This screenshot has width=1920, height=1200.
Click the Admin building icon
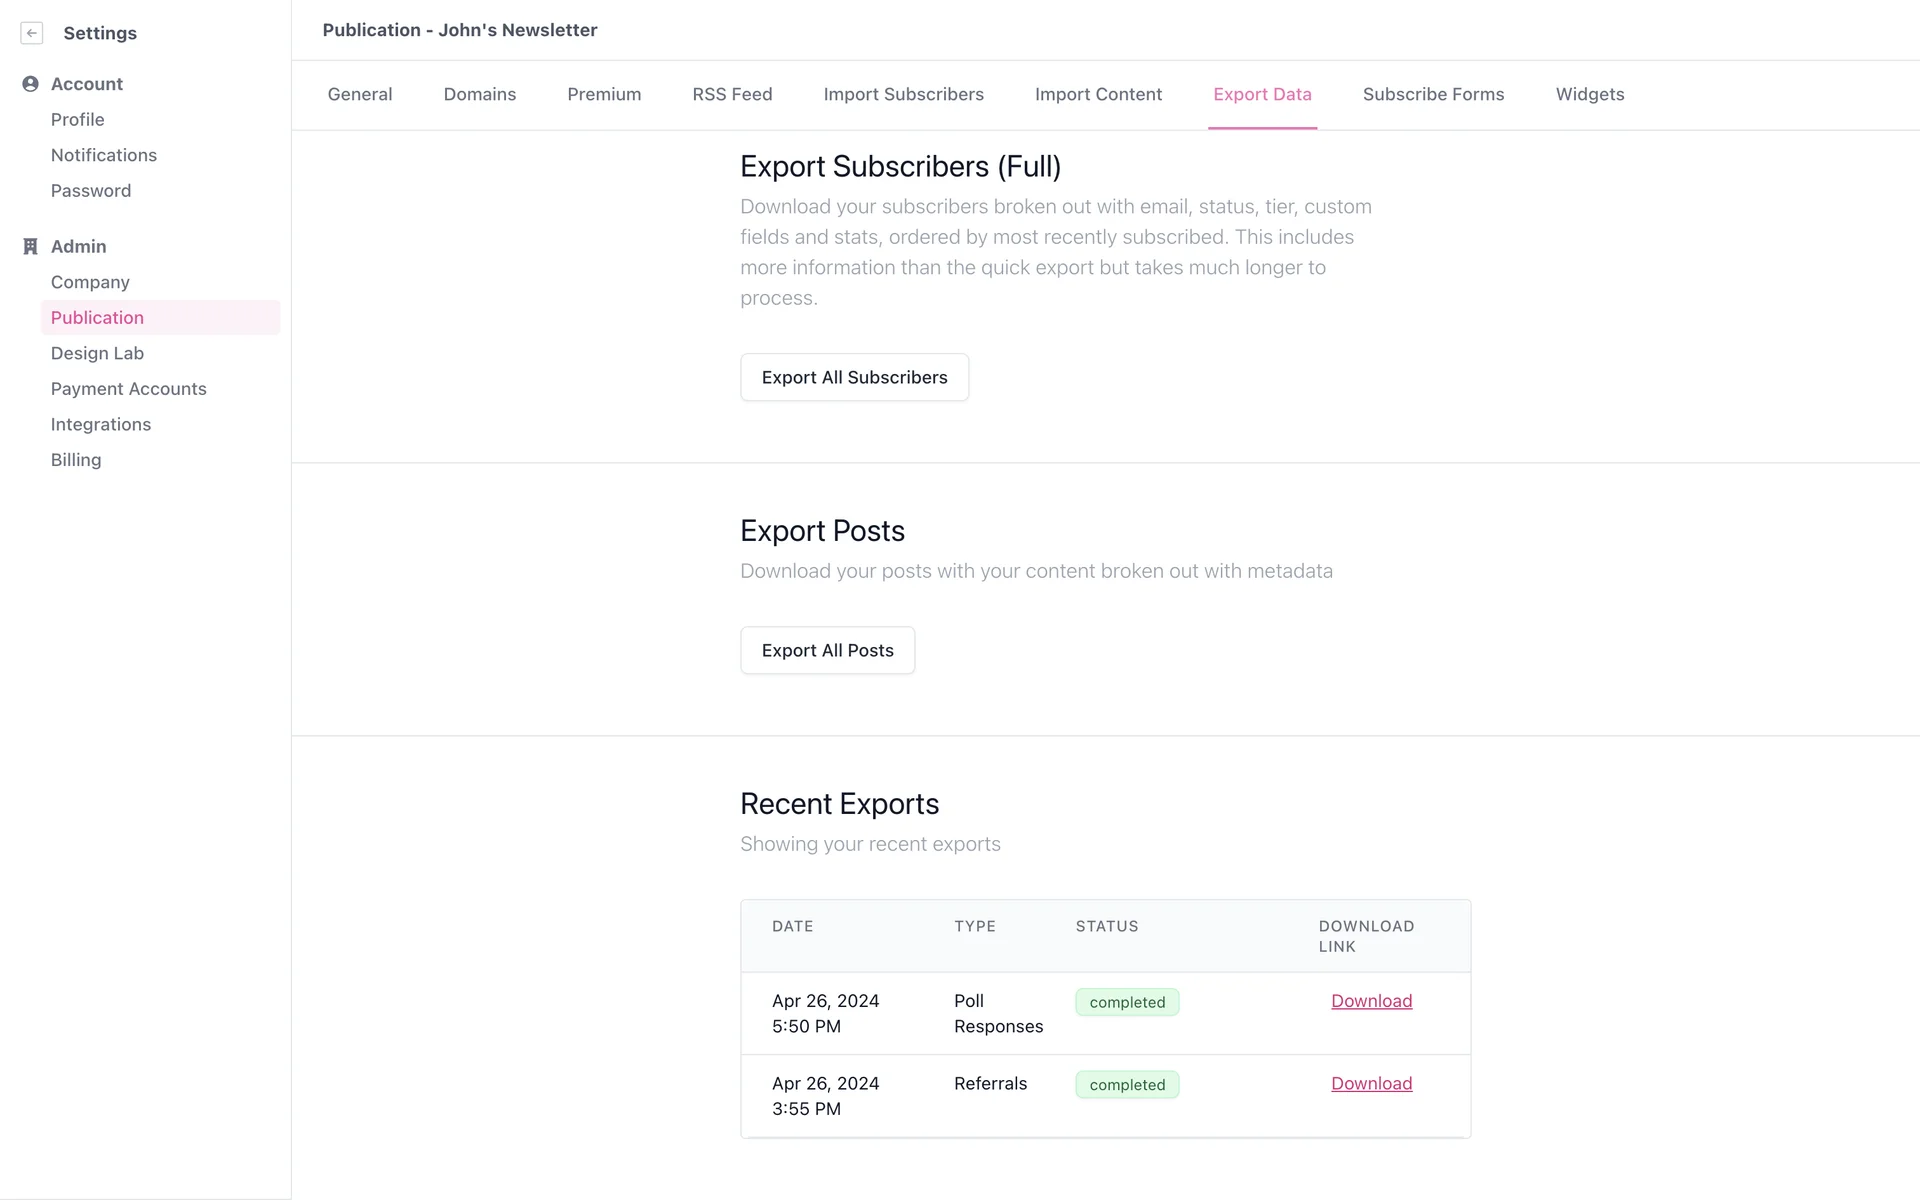[30, 246]
